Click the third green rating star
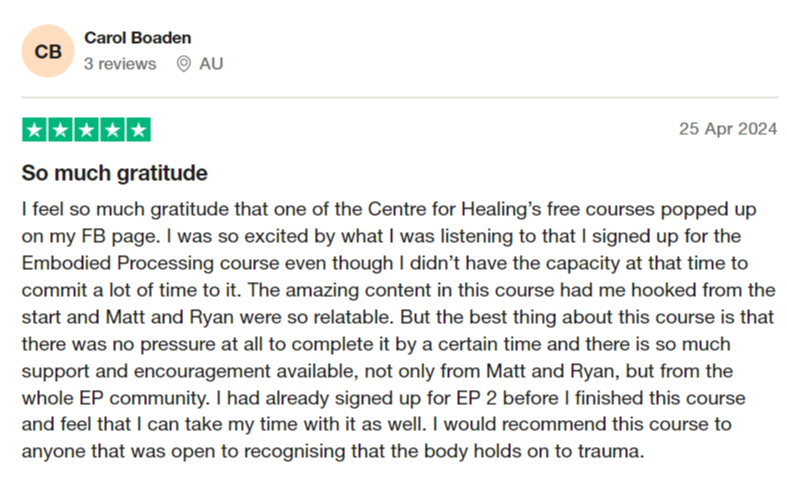 coord(86,130)
